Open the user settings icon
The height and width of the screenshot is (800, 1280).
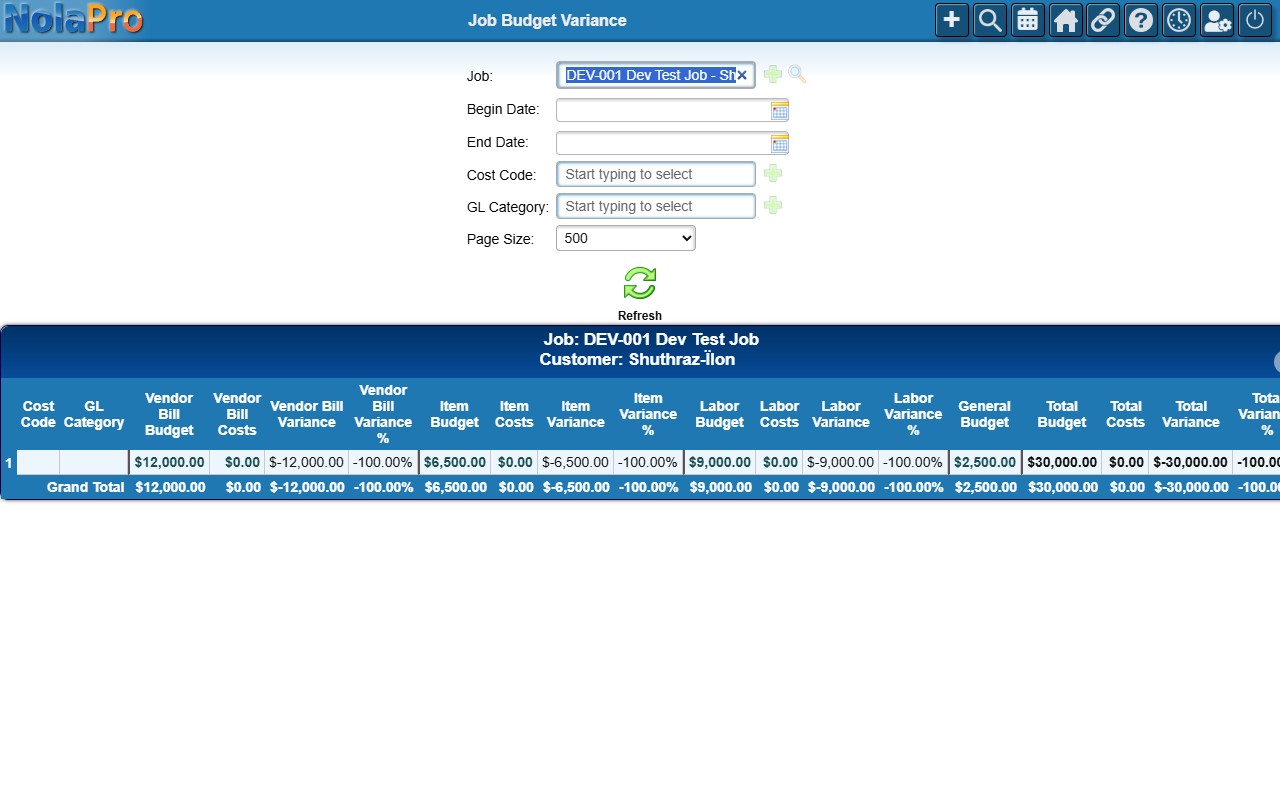pos(1217,20)
